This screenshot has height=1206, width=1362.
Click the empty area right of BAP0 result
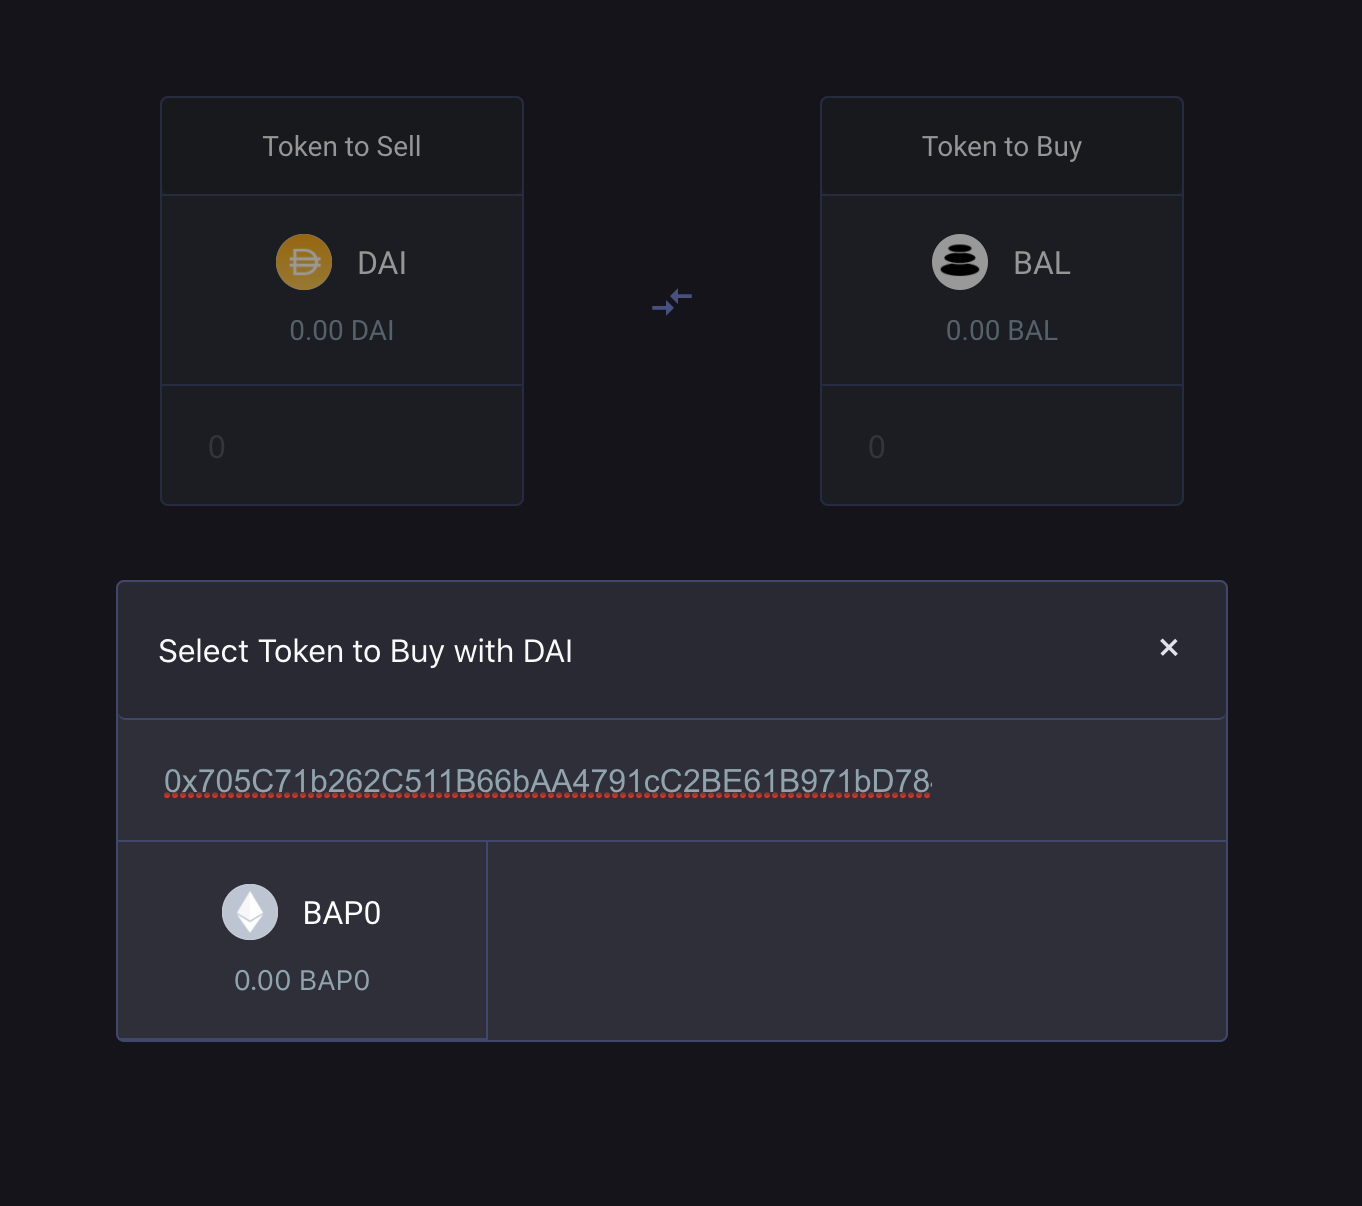coord(856,940)
